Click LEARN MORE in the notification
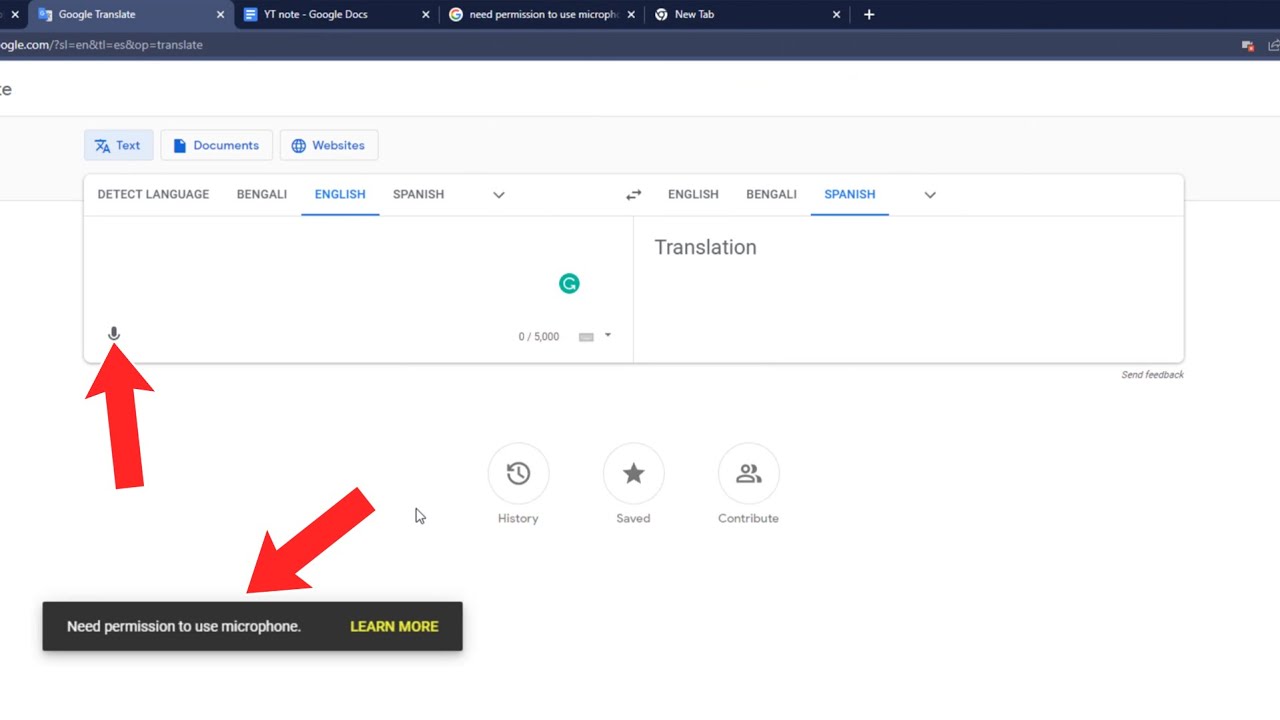Screen dimensions: 1280x720 394,626
